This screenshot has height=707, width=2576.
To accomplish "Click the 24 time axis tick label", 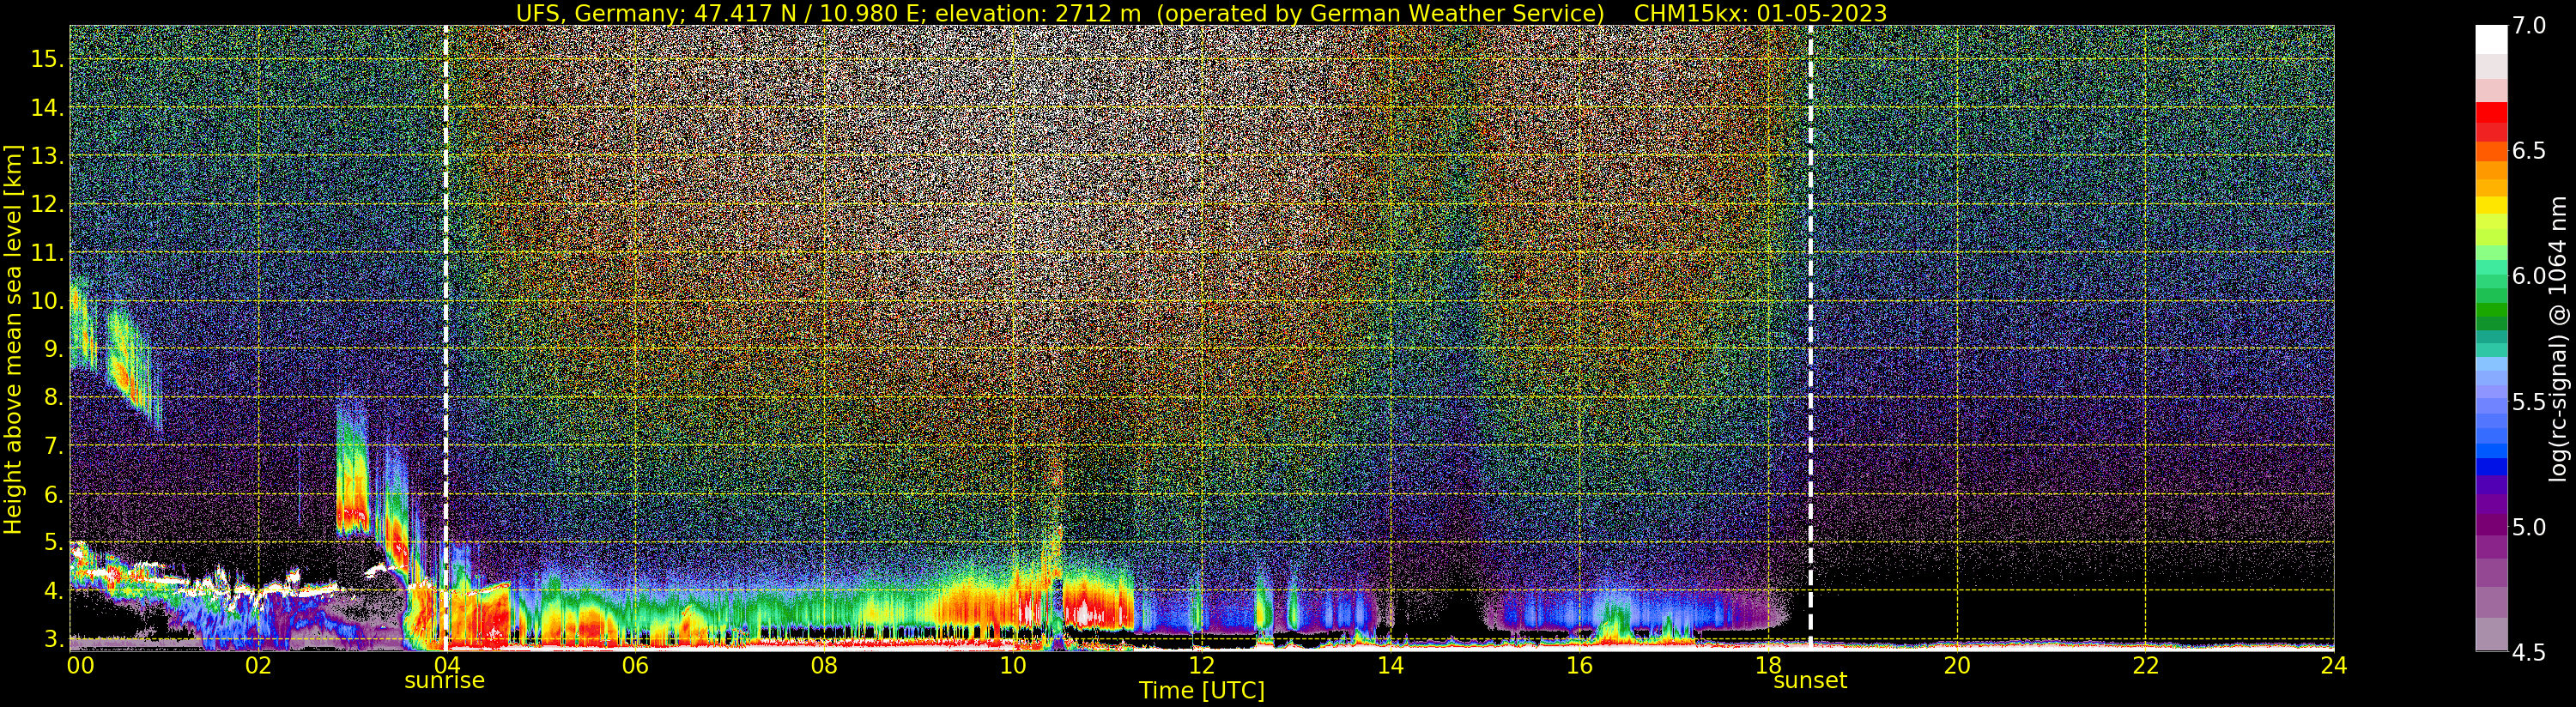I will (2334, 665).
